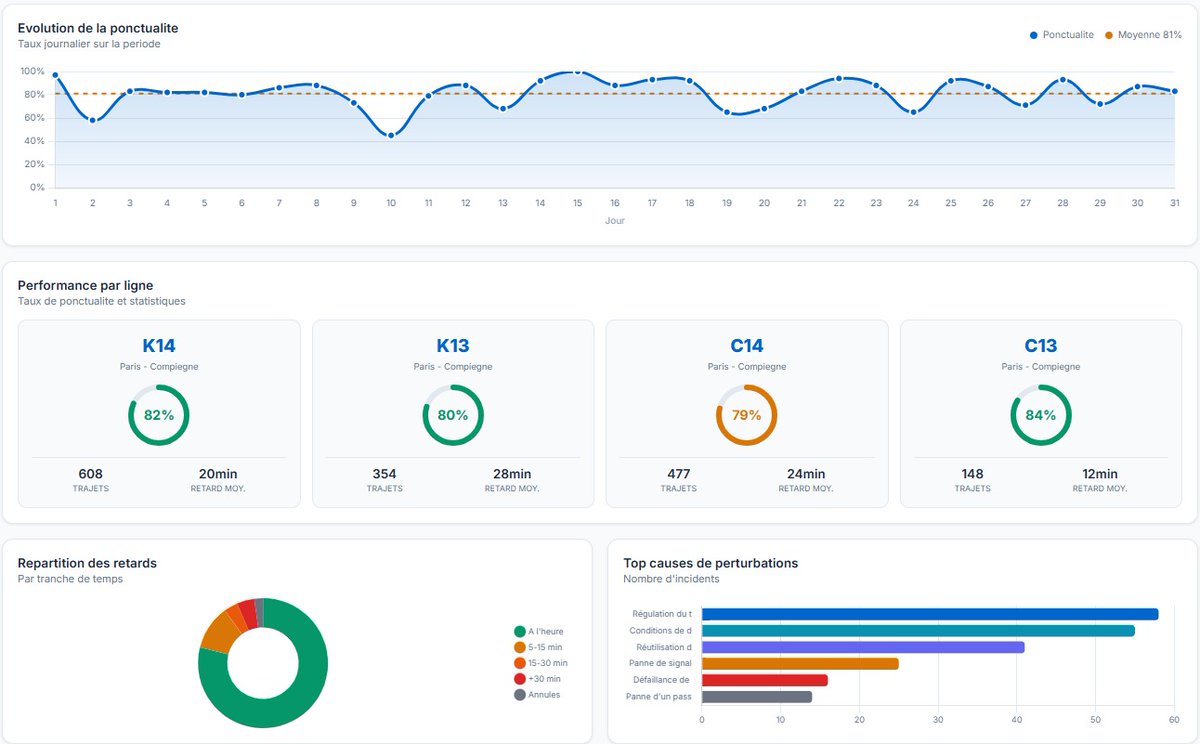Click the 40% y-axis label
Screen dimensions: 1200x744
34,141
